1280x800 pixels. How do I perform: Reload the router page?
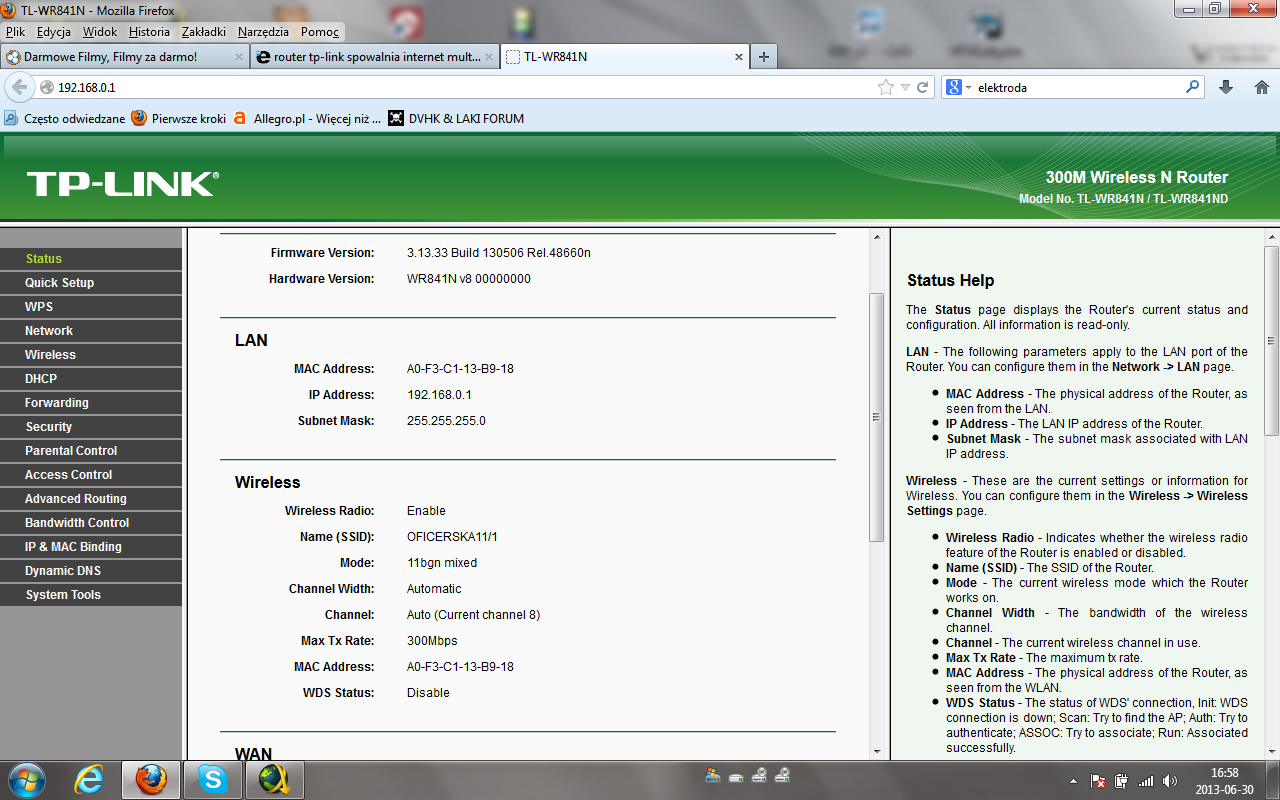[923, 87]
